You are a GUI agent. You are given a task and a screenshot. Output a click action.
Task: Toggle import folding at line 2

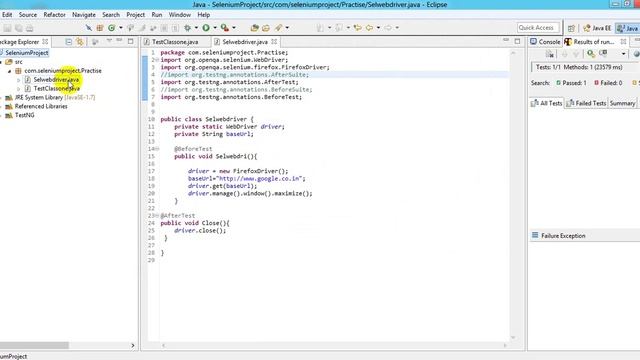click(156, 60)
